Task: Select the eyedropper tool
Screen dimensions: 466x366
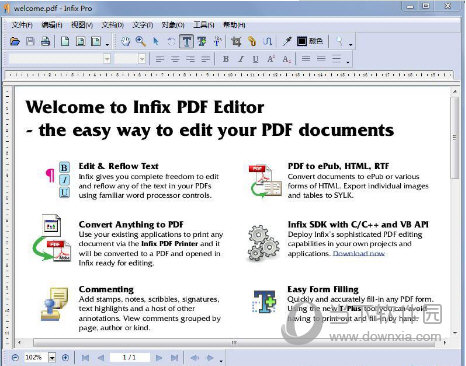Action: pyautogui.click(x=287, y=41)
